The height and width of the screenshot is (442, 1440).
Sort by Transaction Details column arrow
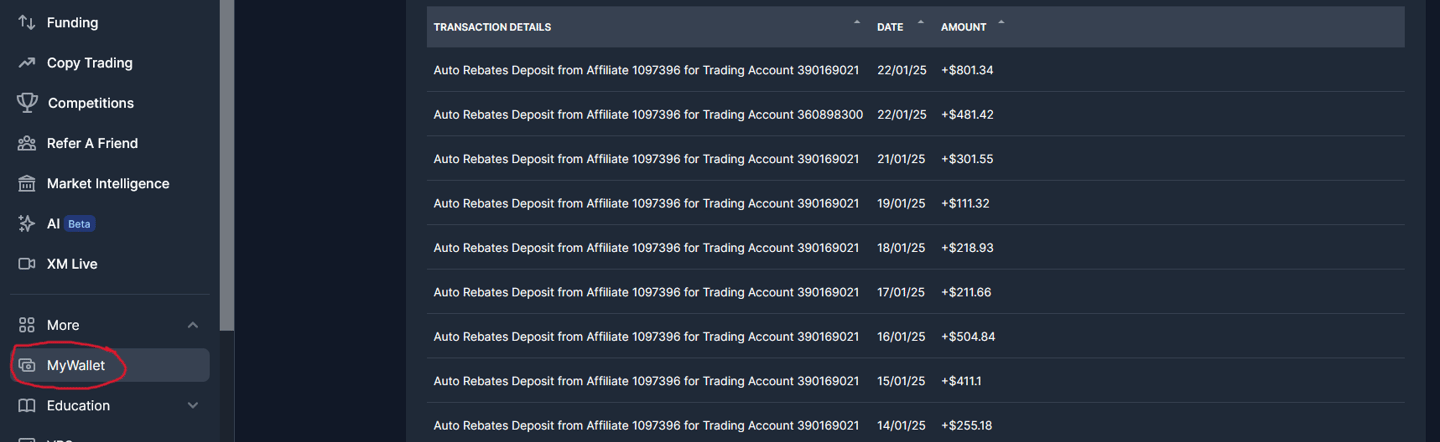click(x=857, y=22)
